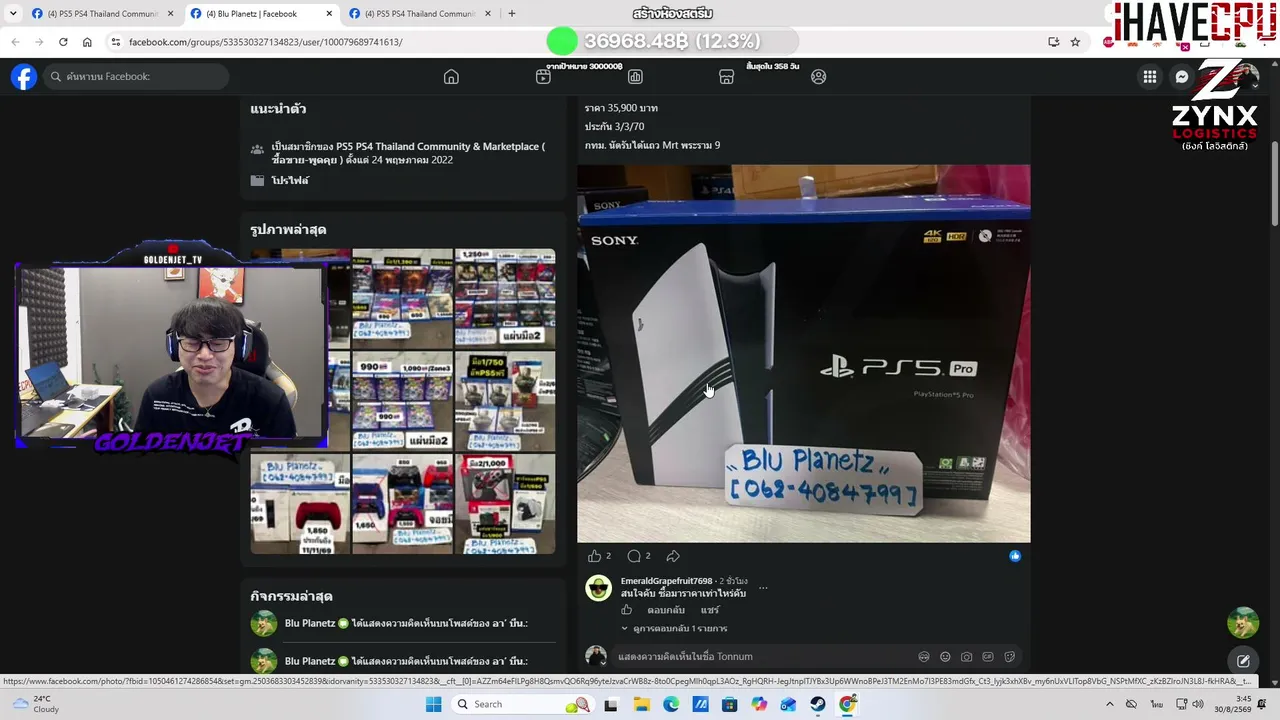This screenshot has width=1280, height=720.
Task: Open the second Blu Planetz recent activity link
Action: pyautogui.click(x=406, y=661)
